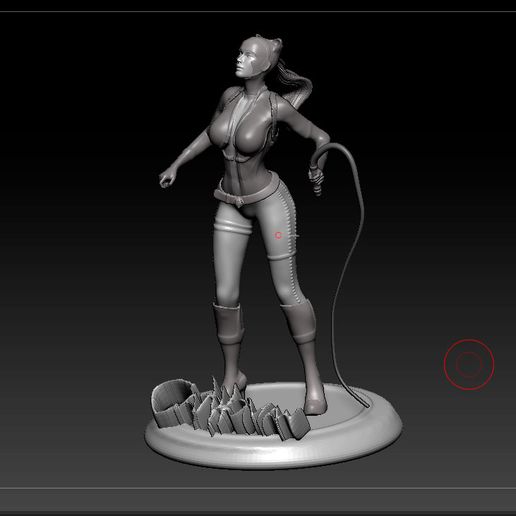
Task: Click the belt buckle on the figure's waist
Action: point(239,201)
